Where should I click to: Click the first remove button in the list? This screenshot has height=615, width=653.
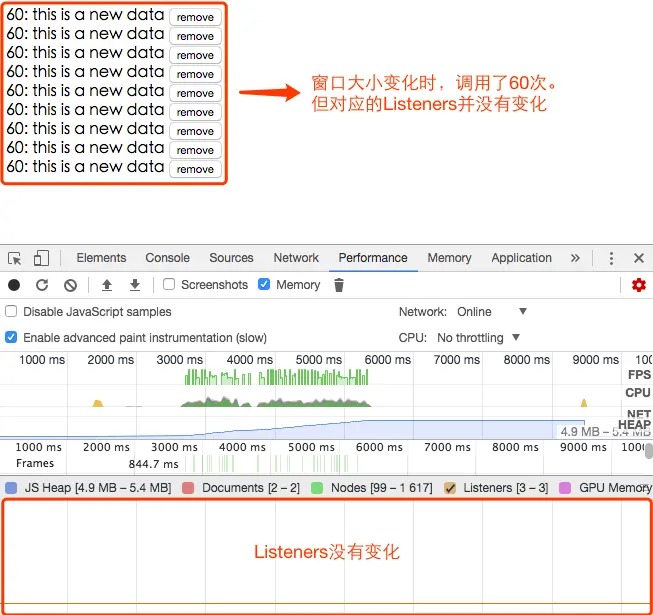tap(195, 17)
